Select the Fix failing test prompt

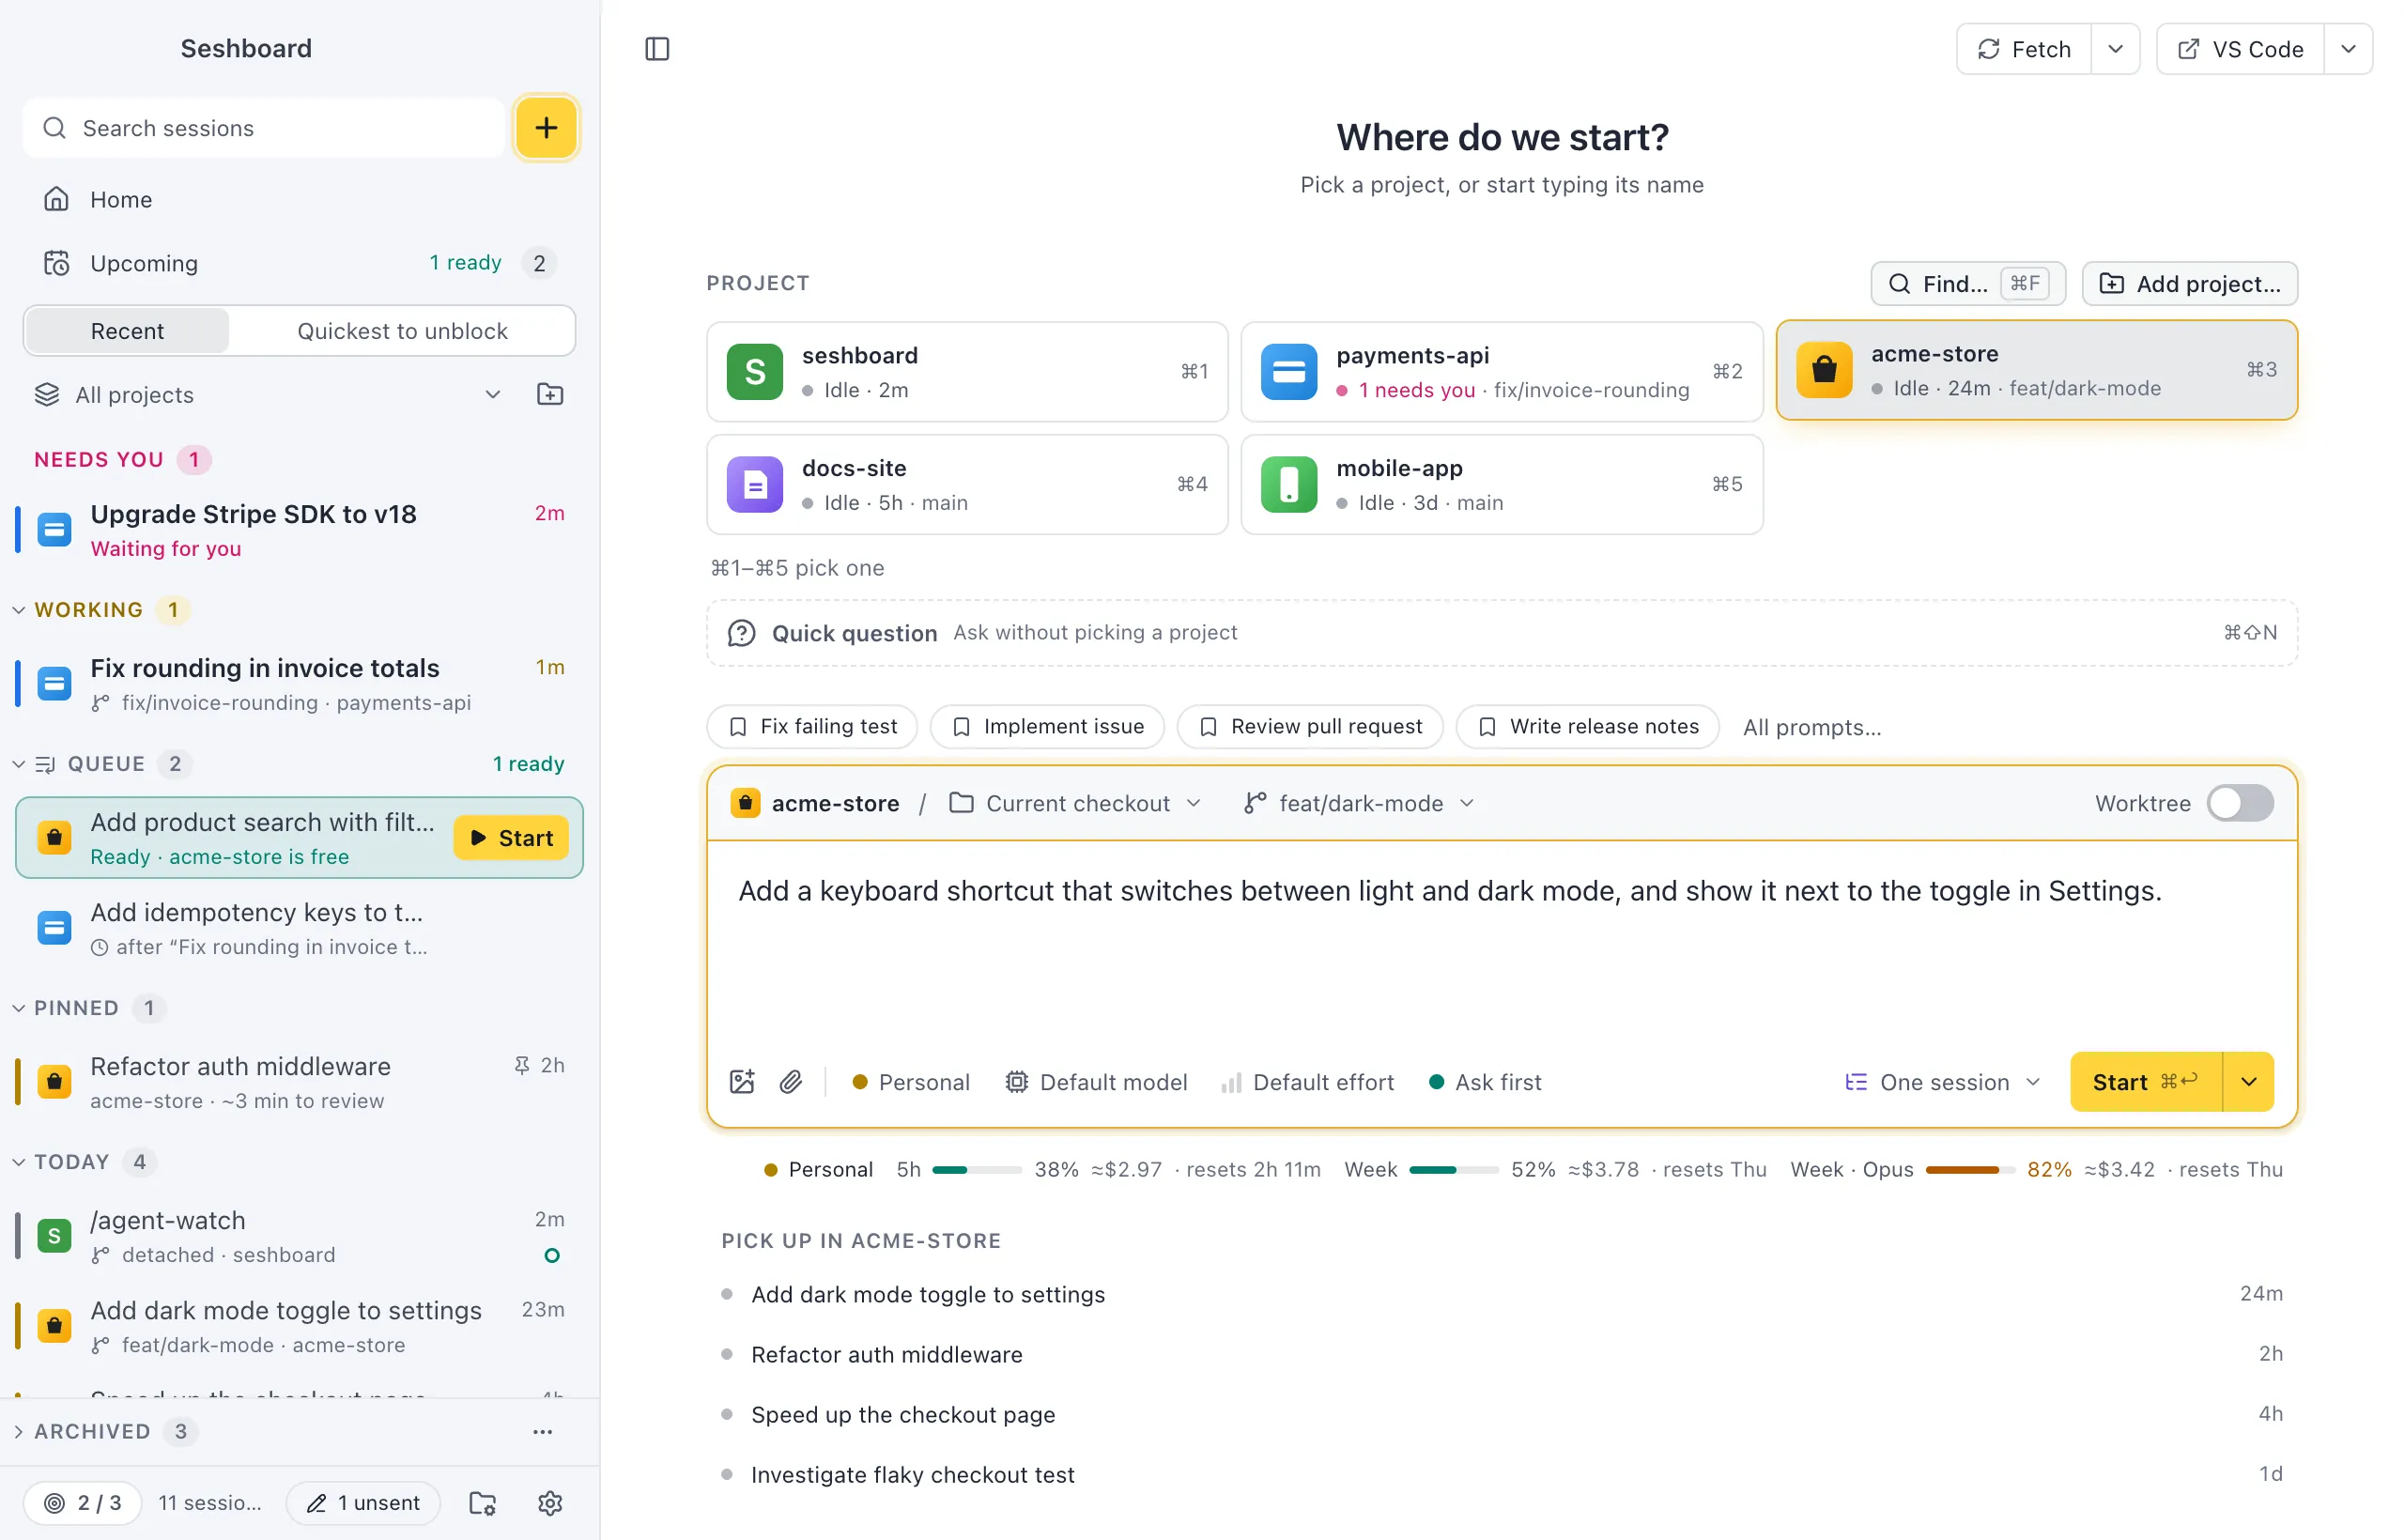coord(812,727)
